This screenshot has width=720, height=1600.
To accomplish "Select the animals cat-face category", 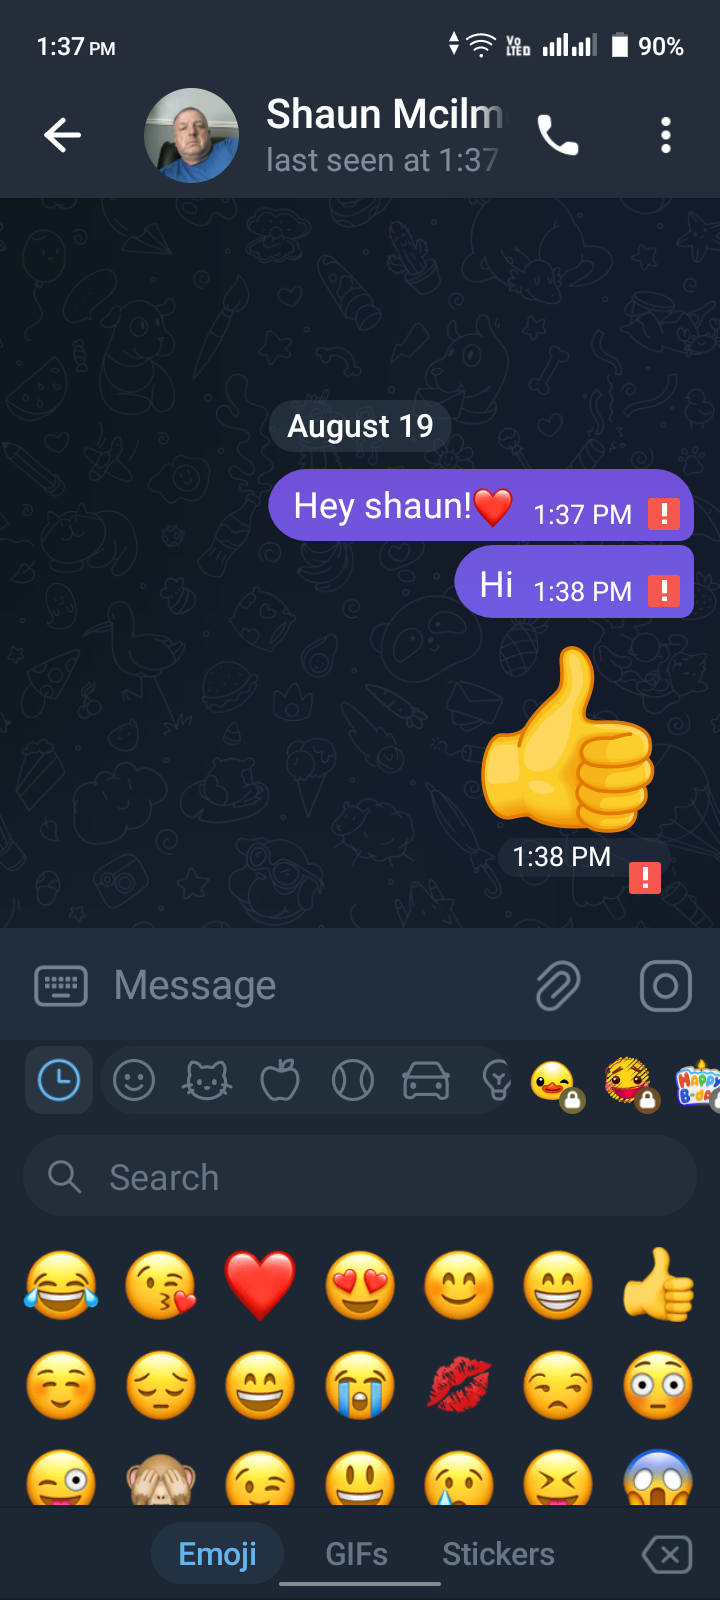I will coord(207,1081).
